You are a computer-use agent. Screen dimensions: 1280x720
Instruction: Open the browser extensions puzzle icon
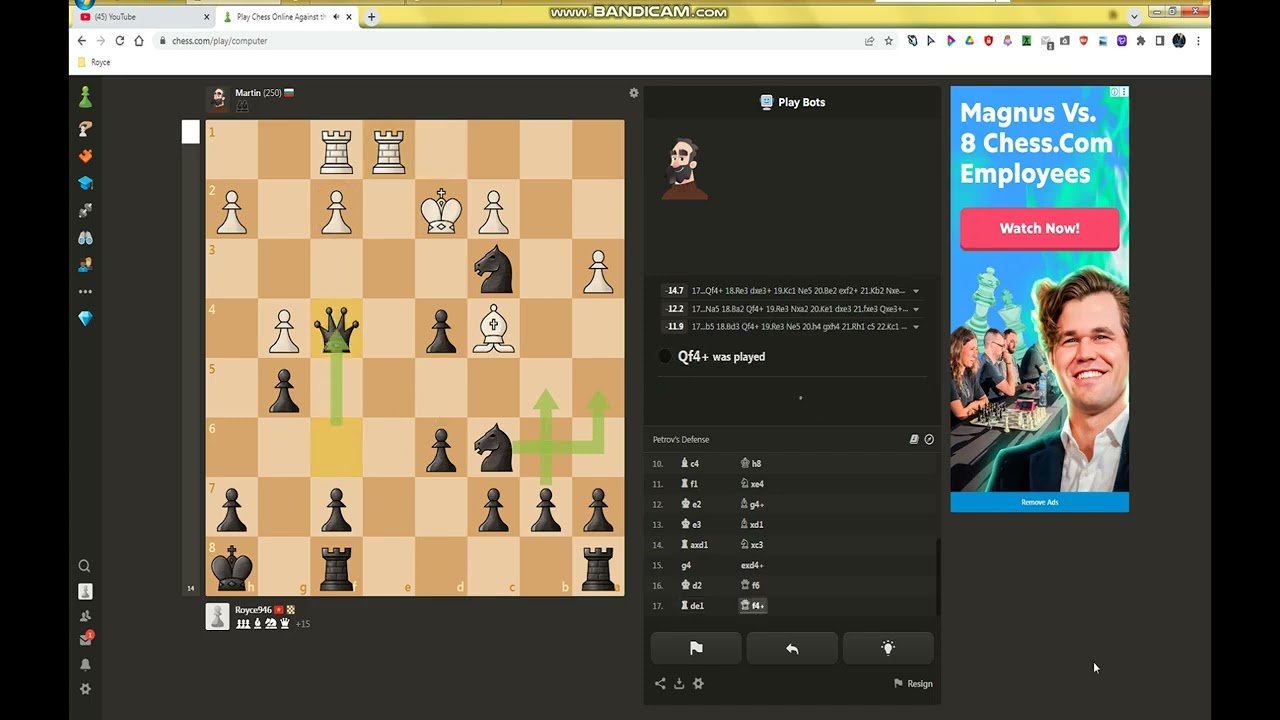[x=1141, y=41]
